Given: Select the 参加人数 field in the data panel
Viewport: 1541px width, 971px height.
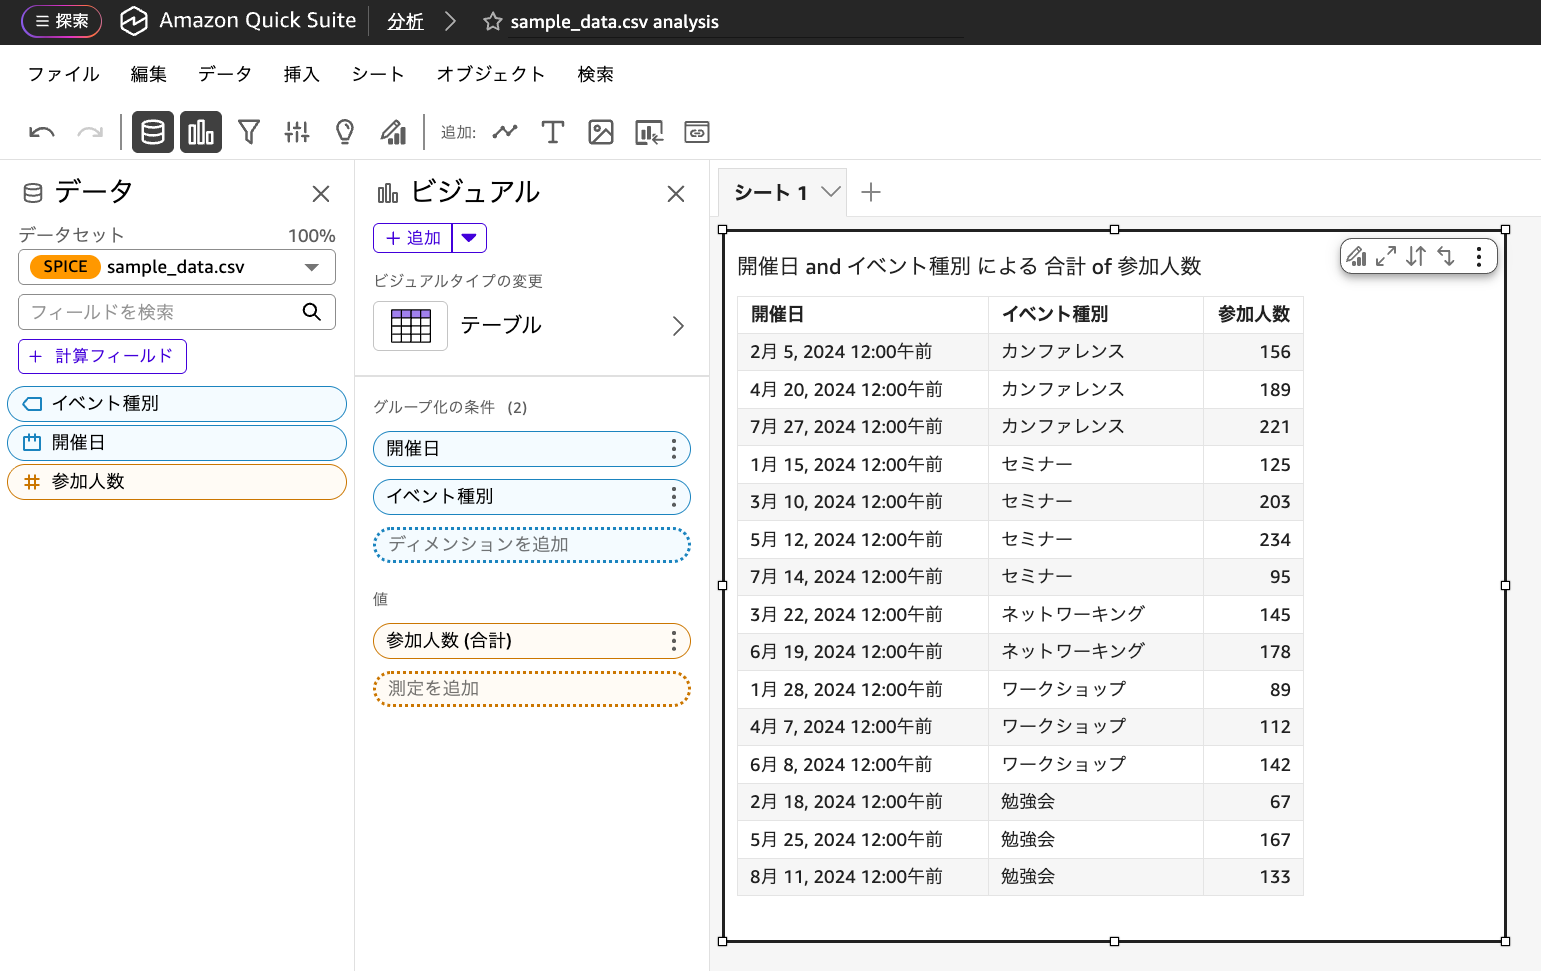Looking at the screenshot, I should 177,481.
